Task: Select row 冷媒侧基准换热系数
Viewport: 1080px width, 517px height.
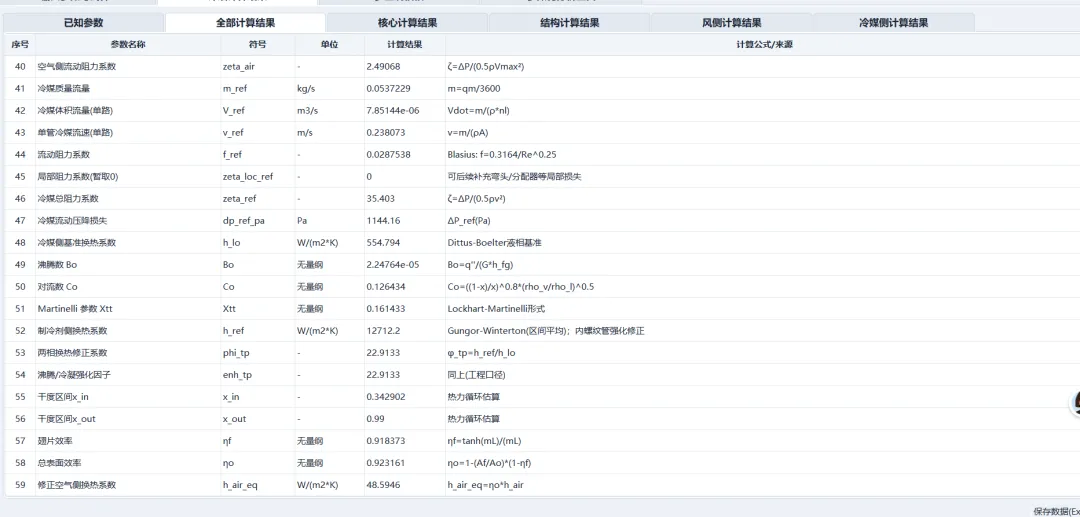Action: pyautogui.click(x=541, y=243)
